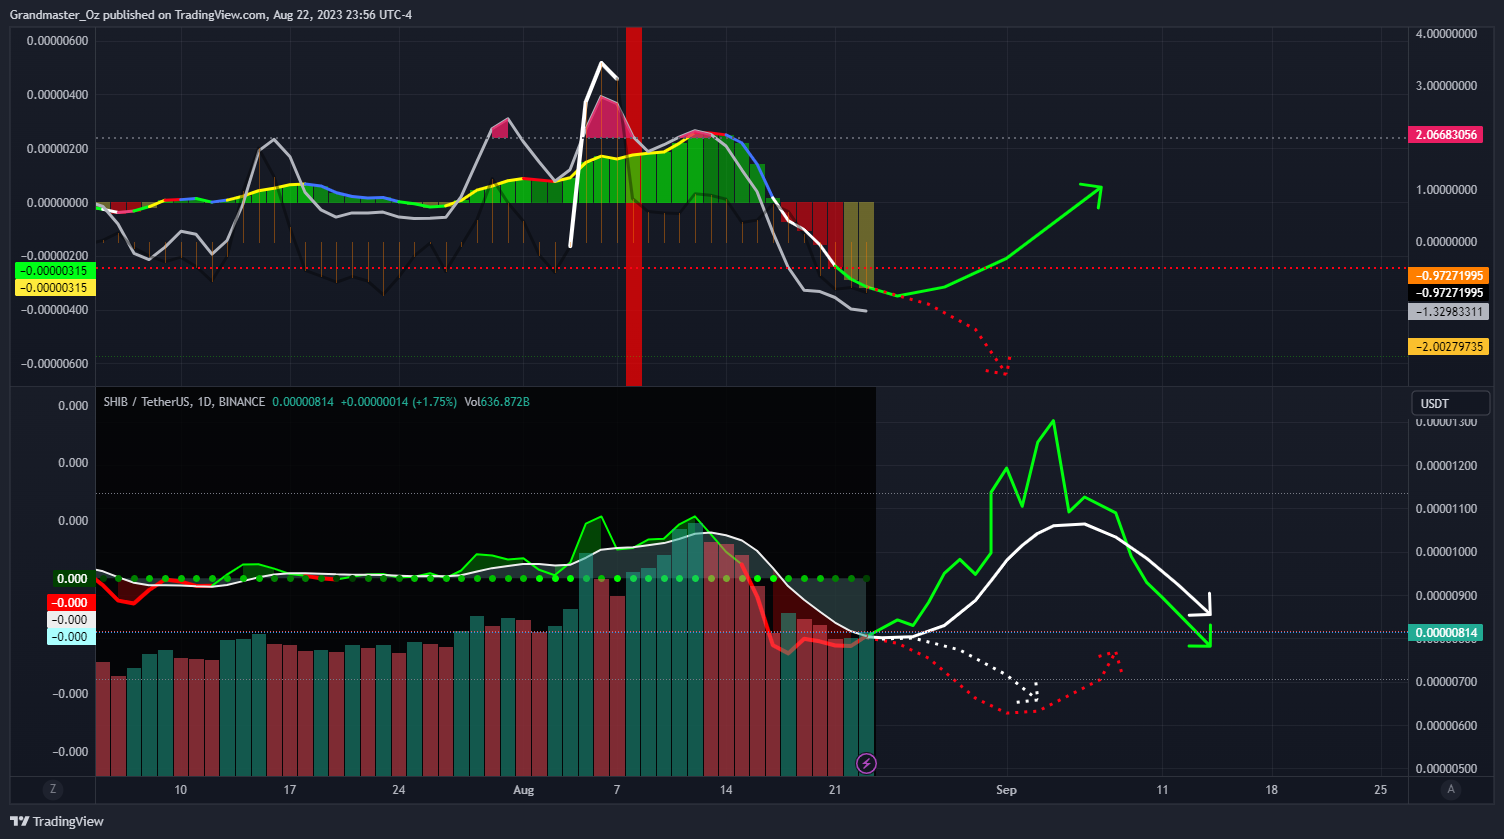
Task: Click the TradingView logo
Action: [56, 821]
